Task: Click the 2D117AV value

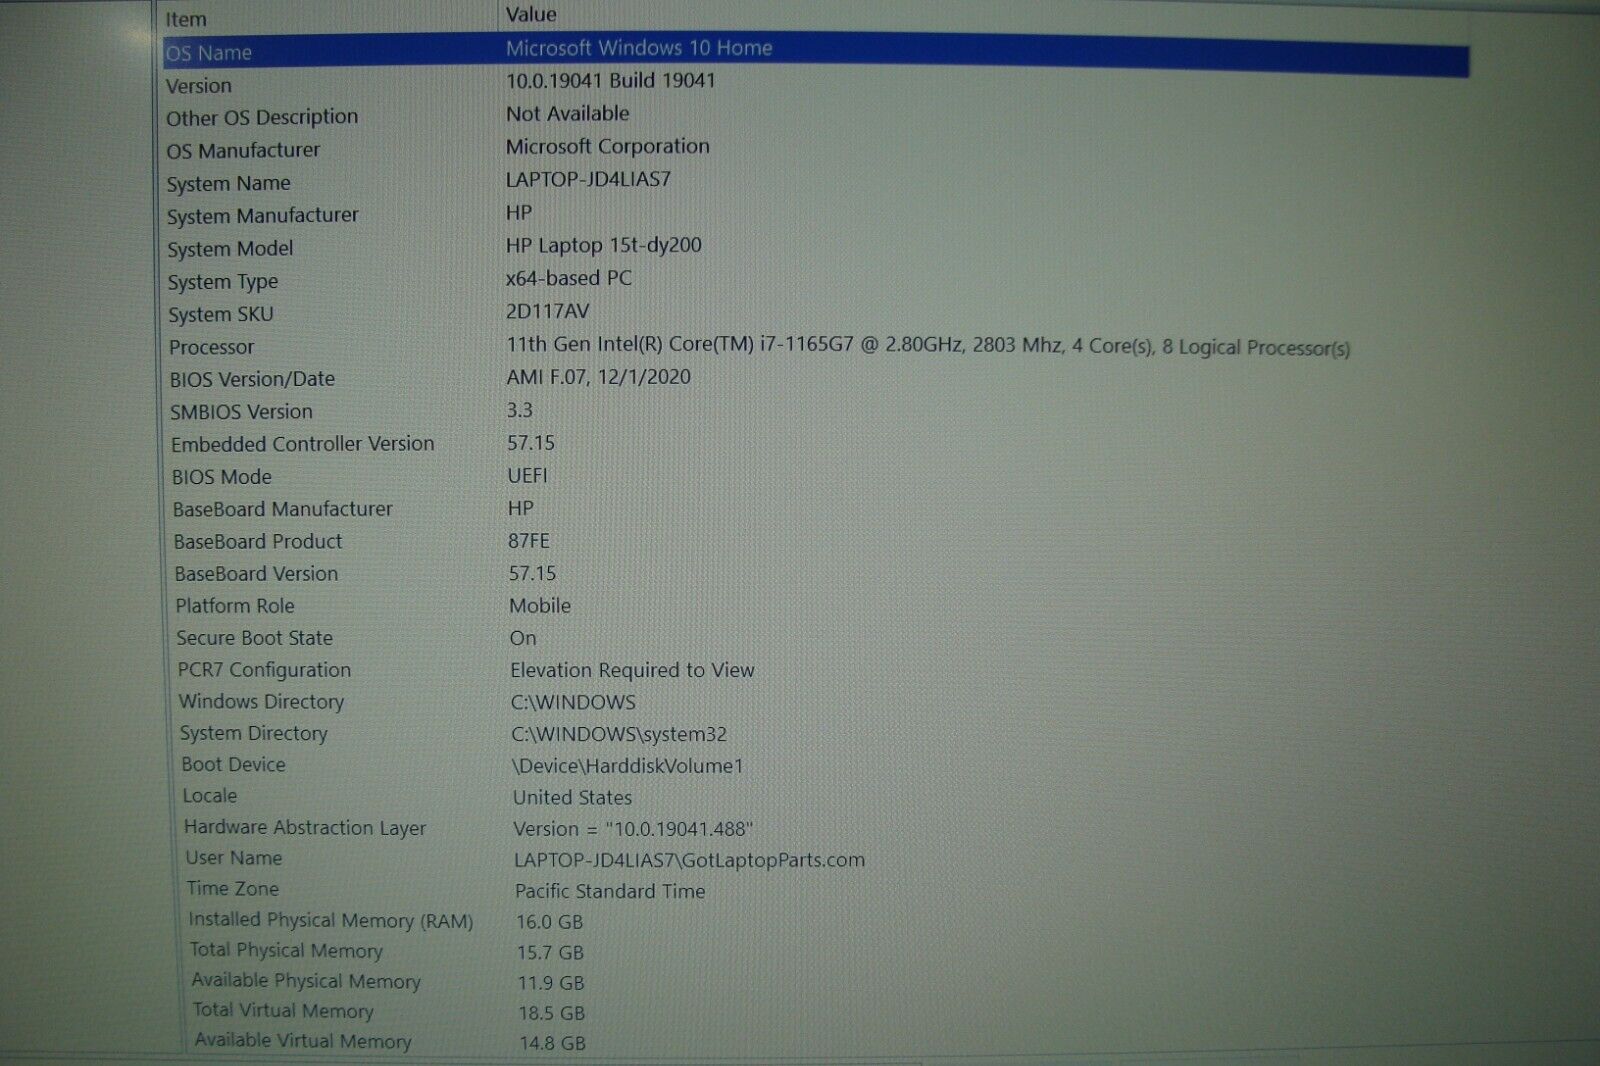Action: [548, 311]
